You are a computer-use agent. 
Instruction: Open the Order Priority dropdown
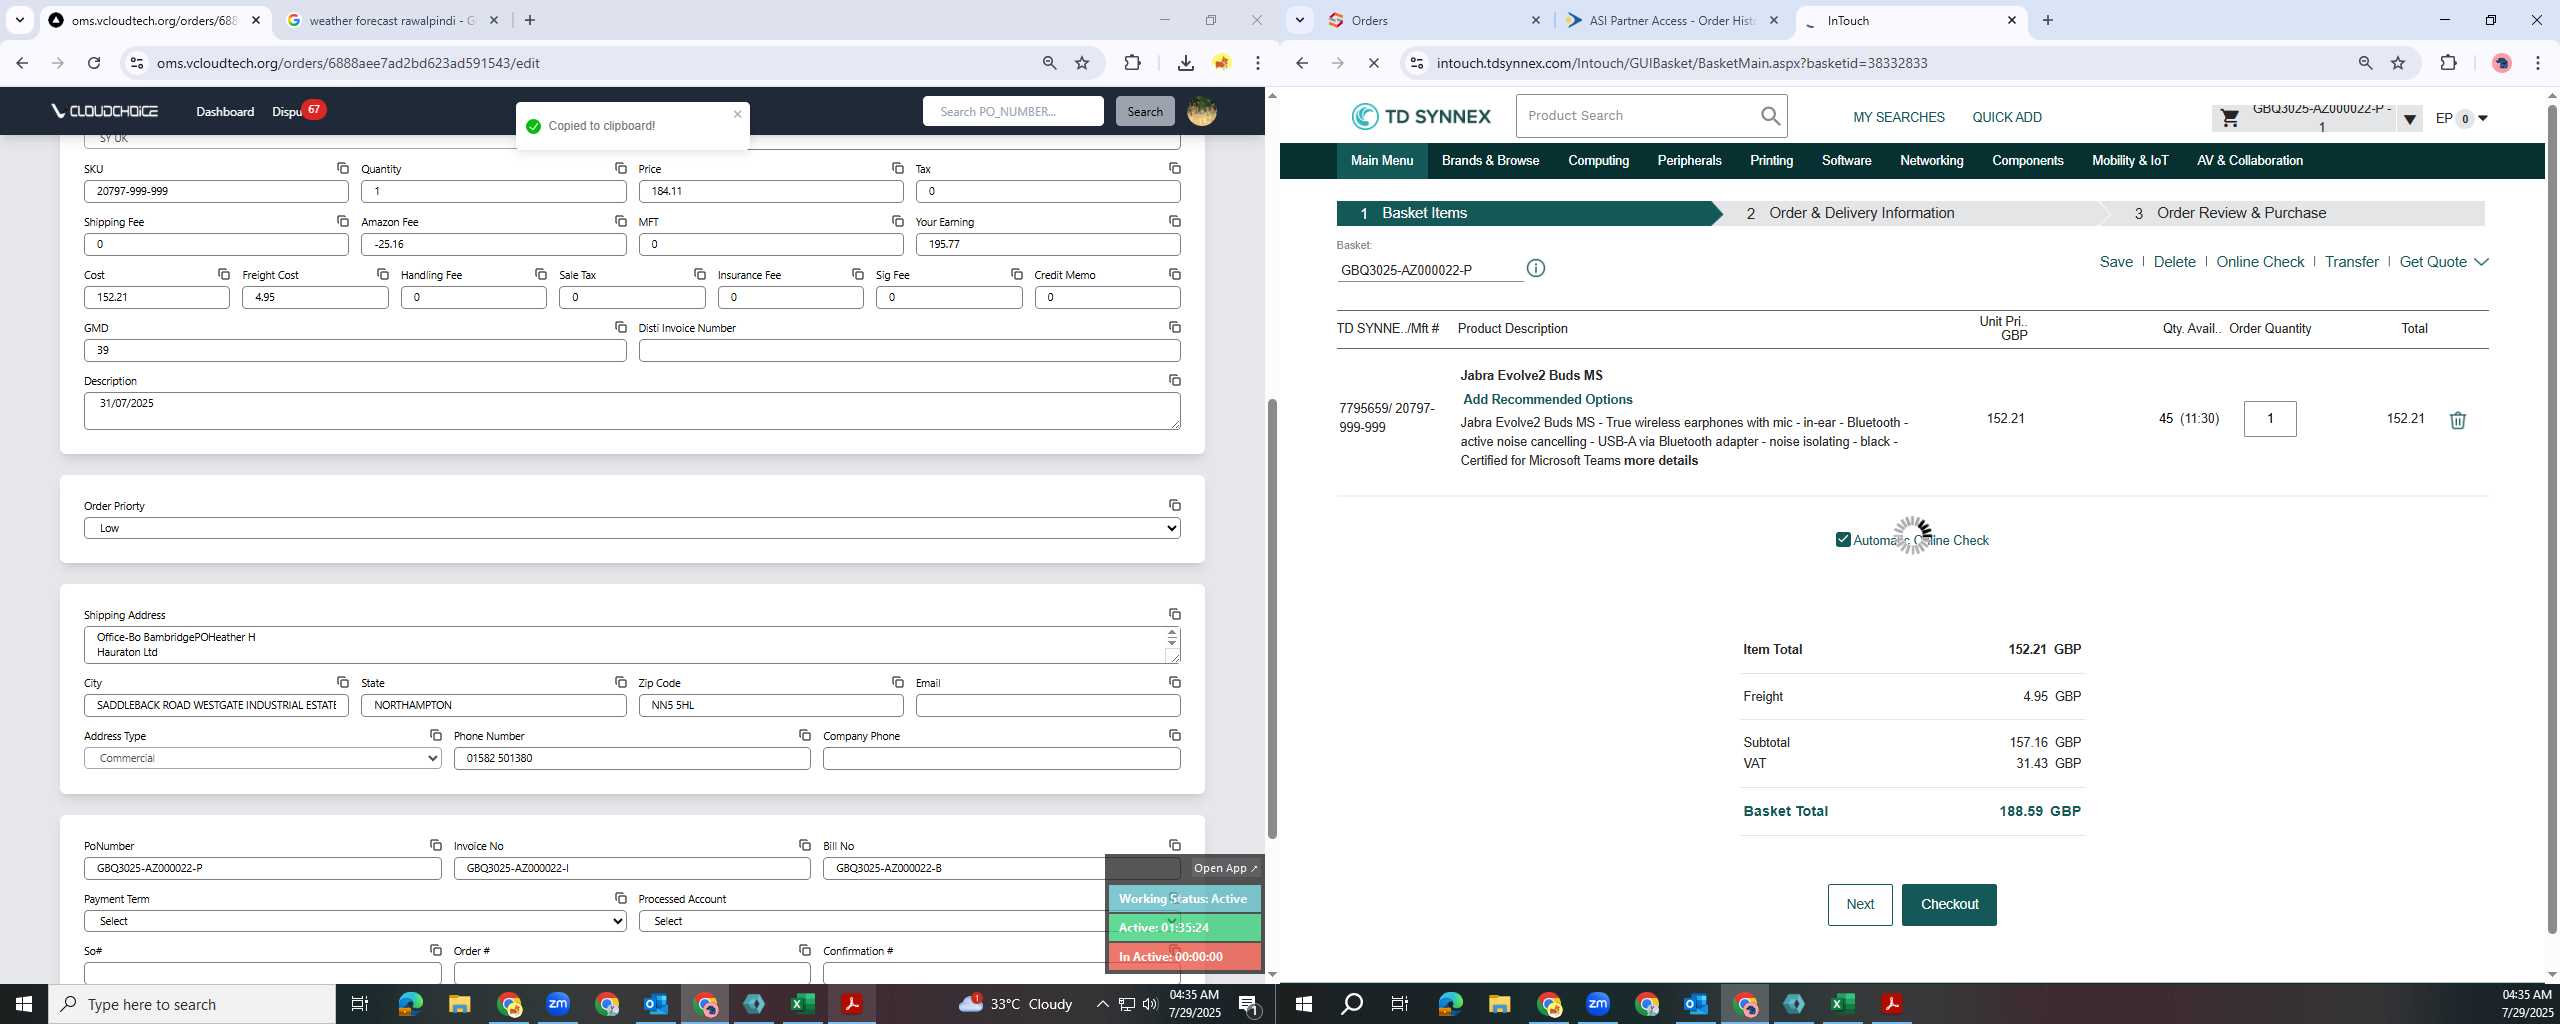tap(632, 528)
